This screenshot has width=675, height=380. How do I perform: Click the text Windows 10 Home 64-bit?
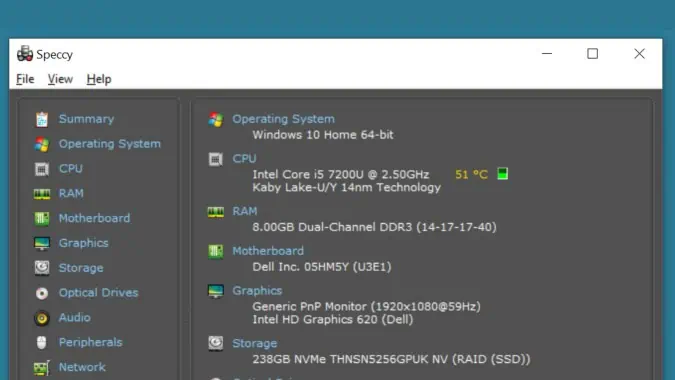[323, 135]
